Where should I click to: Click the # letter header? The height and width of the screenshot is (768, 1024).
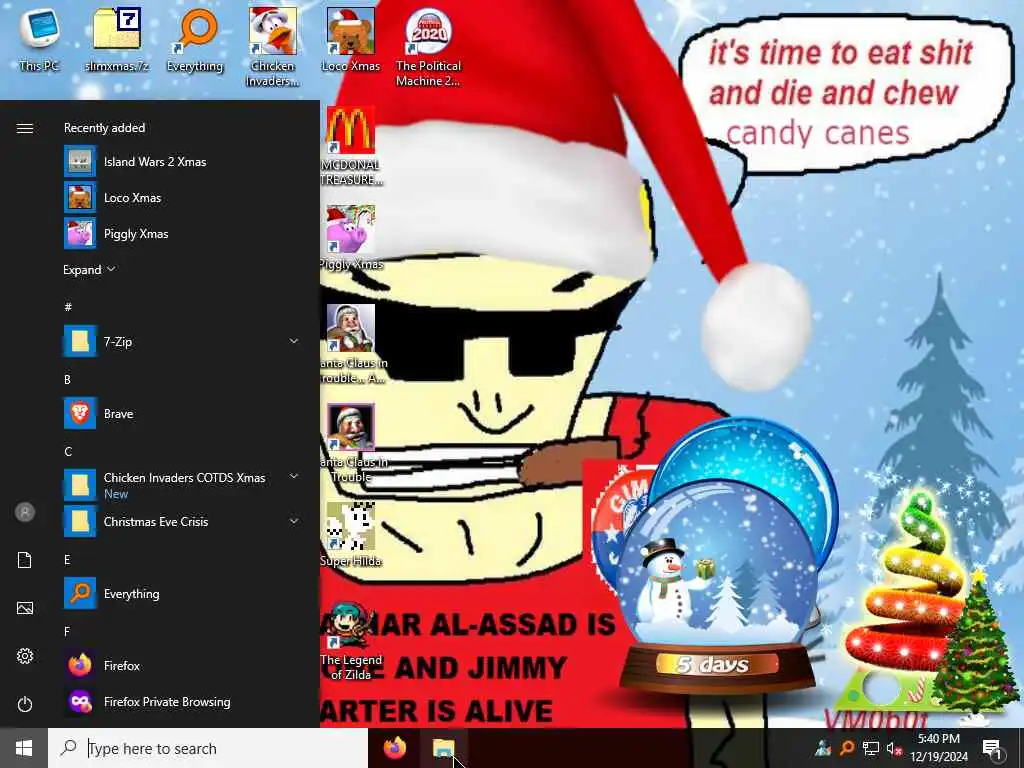pyautogui.click(x=68, y=306)
